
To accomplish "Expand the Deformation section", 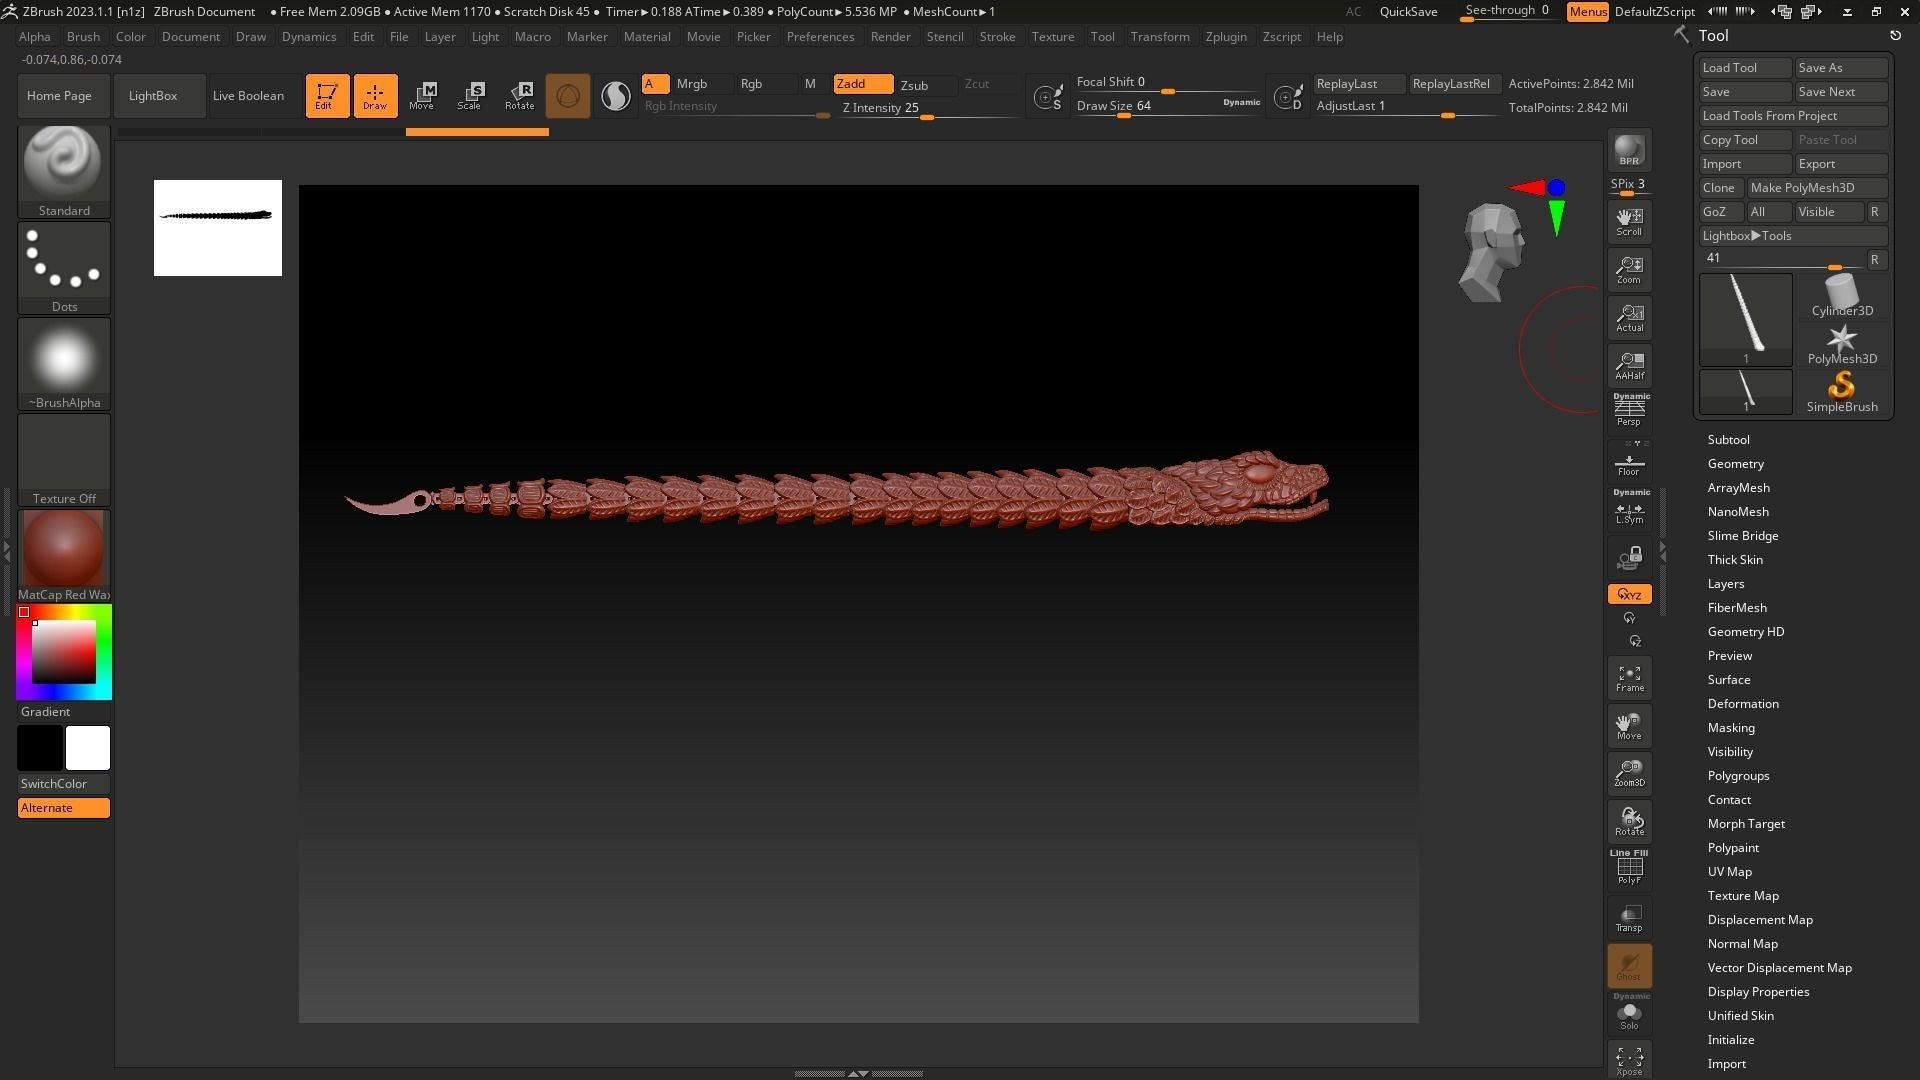I will (1742, 704).
